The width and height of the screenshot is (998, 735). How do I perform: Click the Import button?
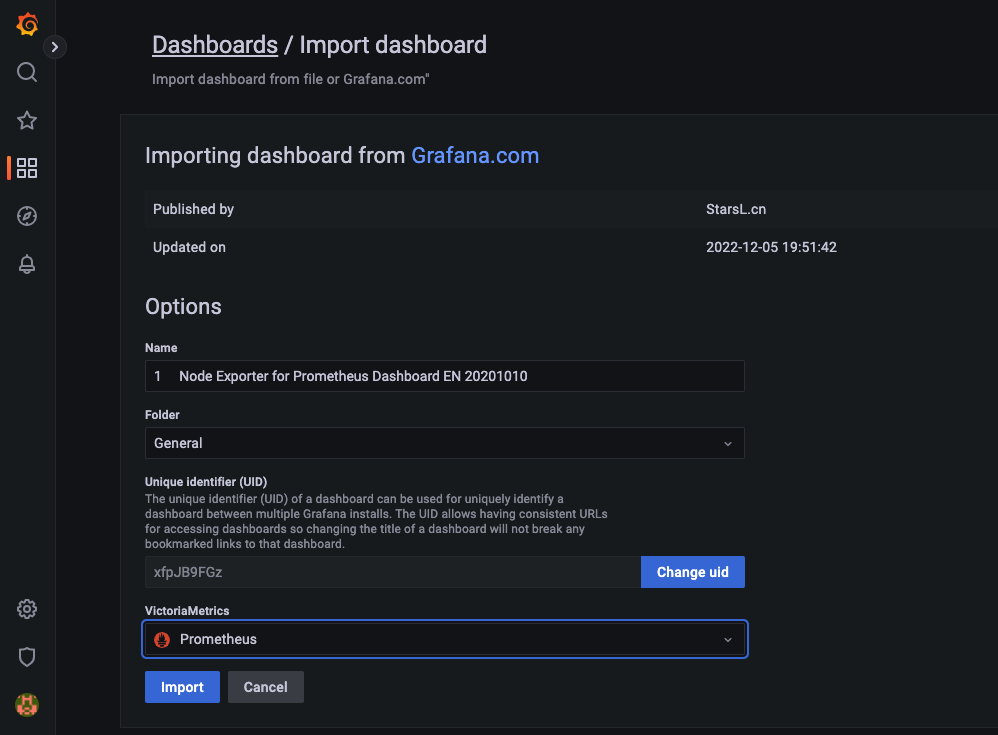click(182, 687)
